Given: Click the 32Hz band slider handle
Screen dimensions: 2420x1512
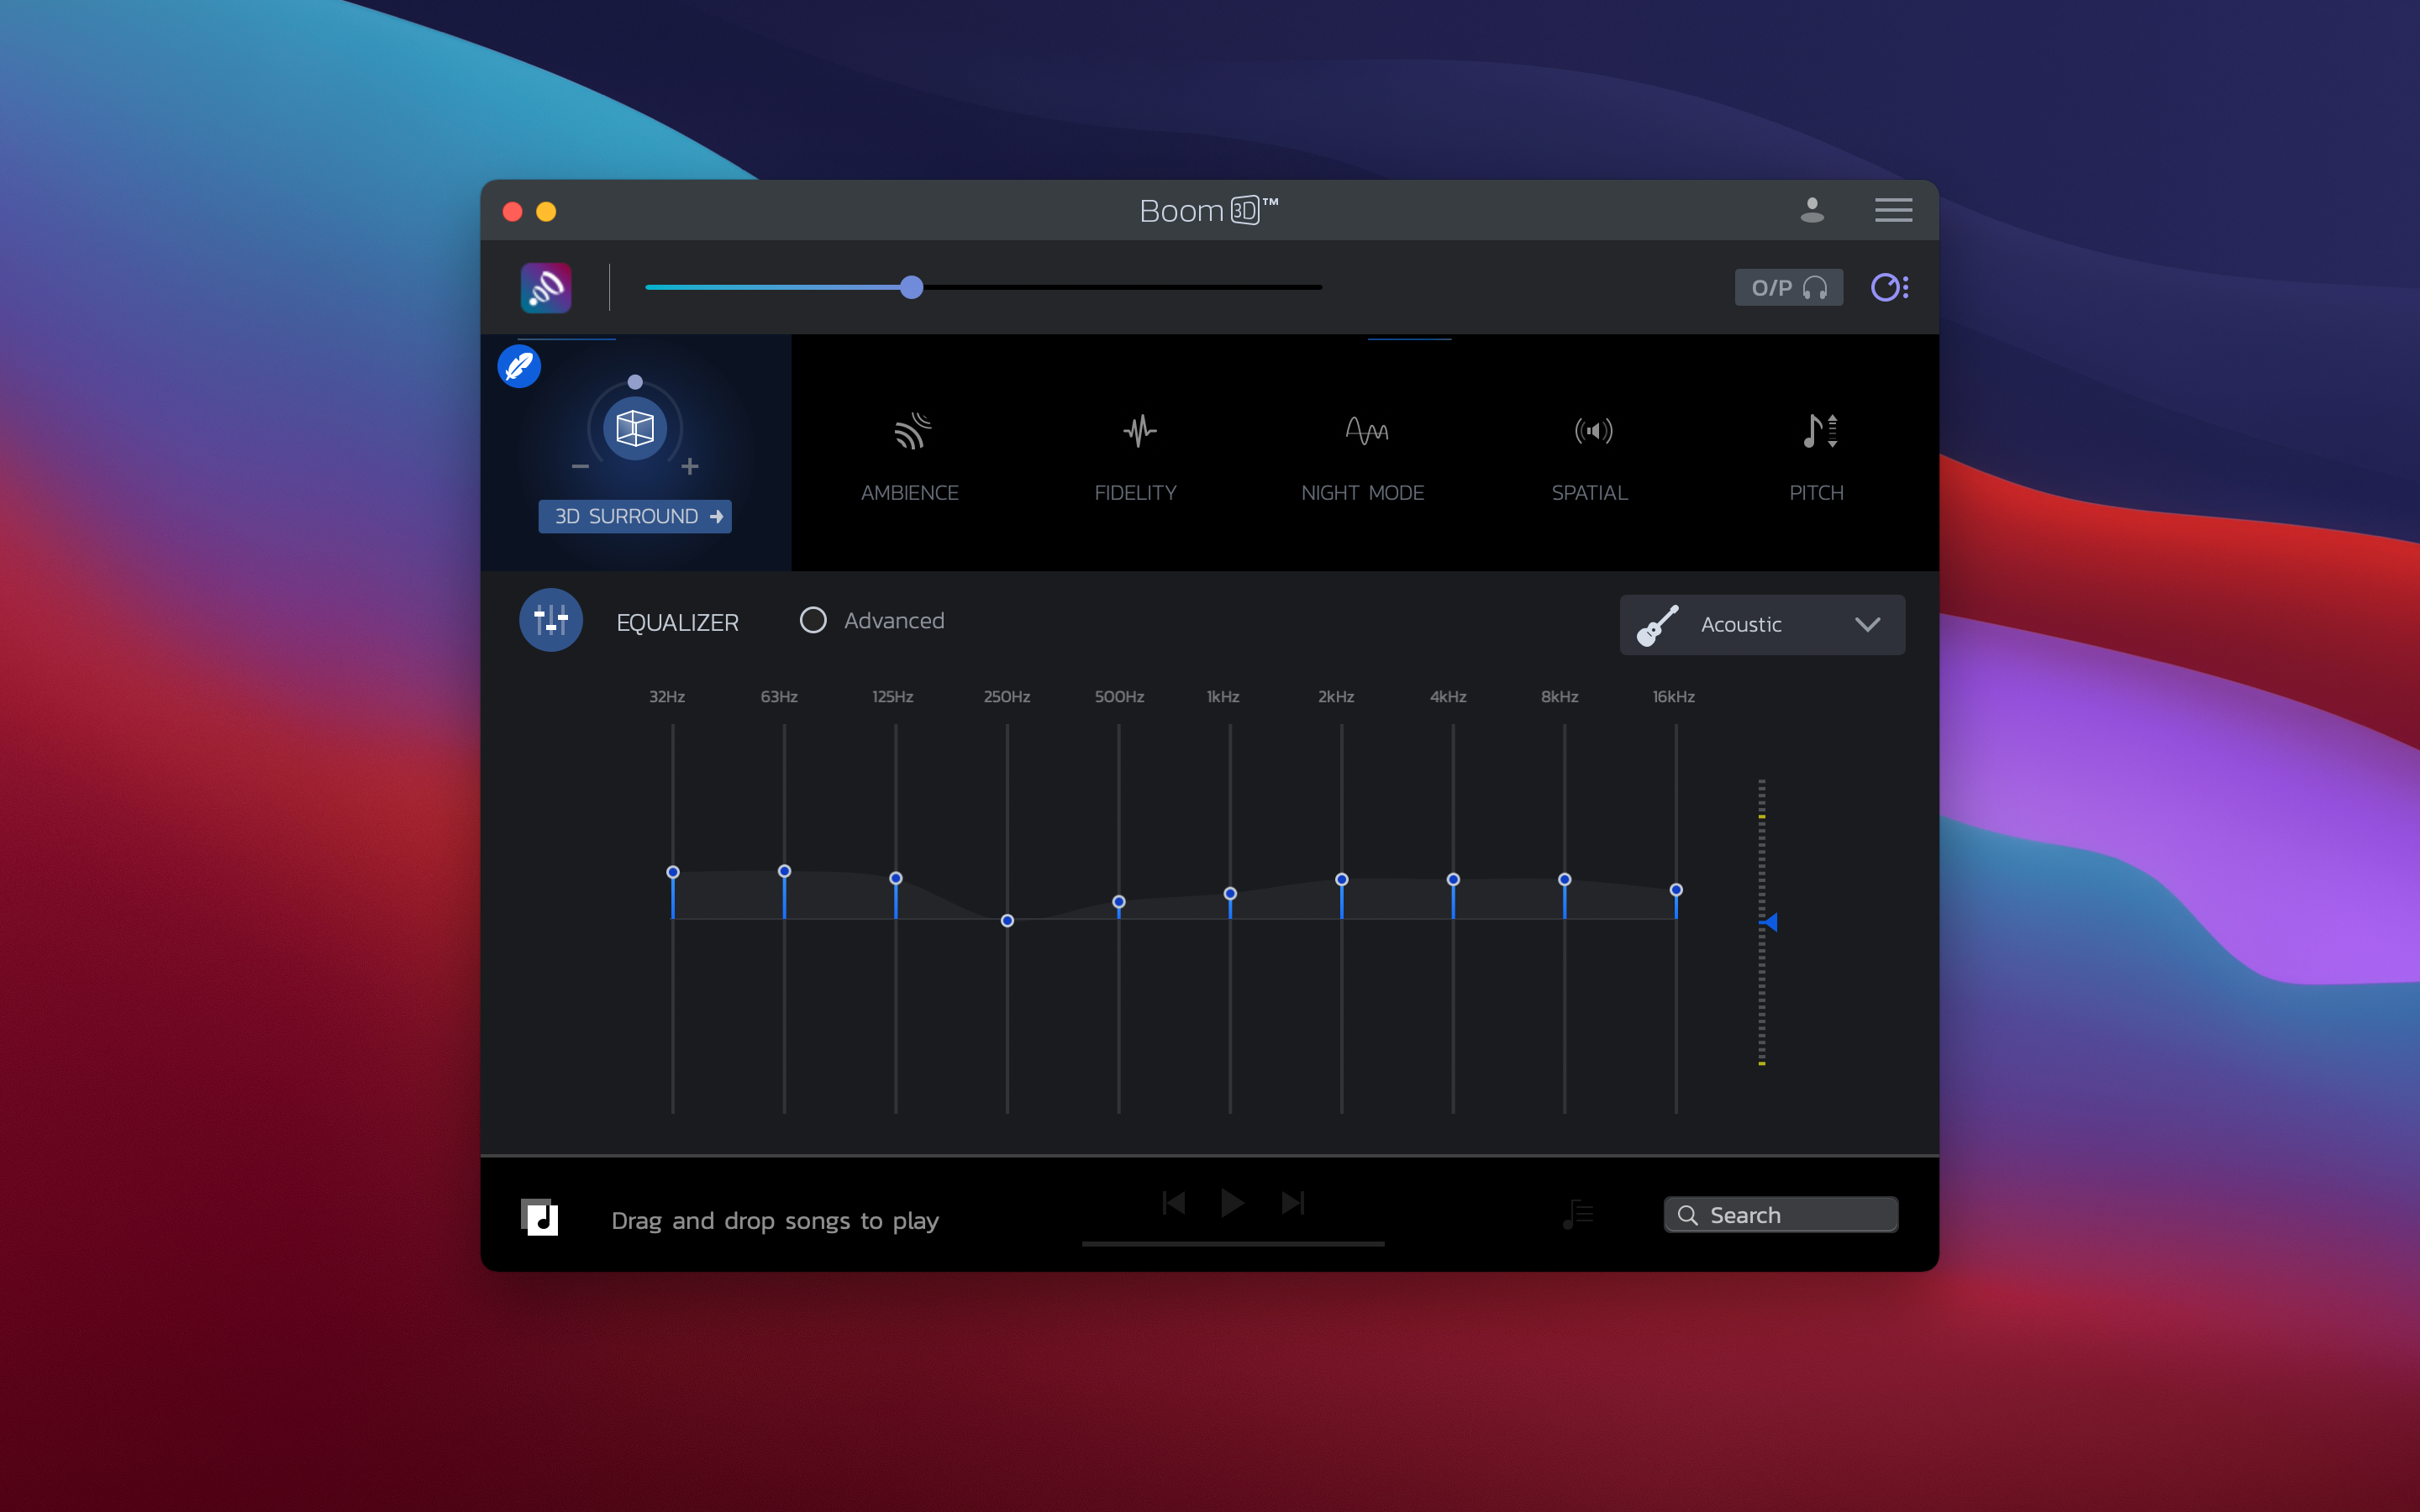Looking at the screenshot, I should pyautogui.click(x=673, y=872).
